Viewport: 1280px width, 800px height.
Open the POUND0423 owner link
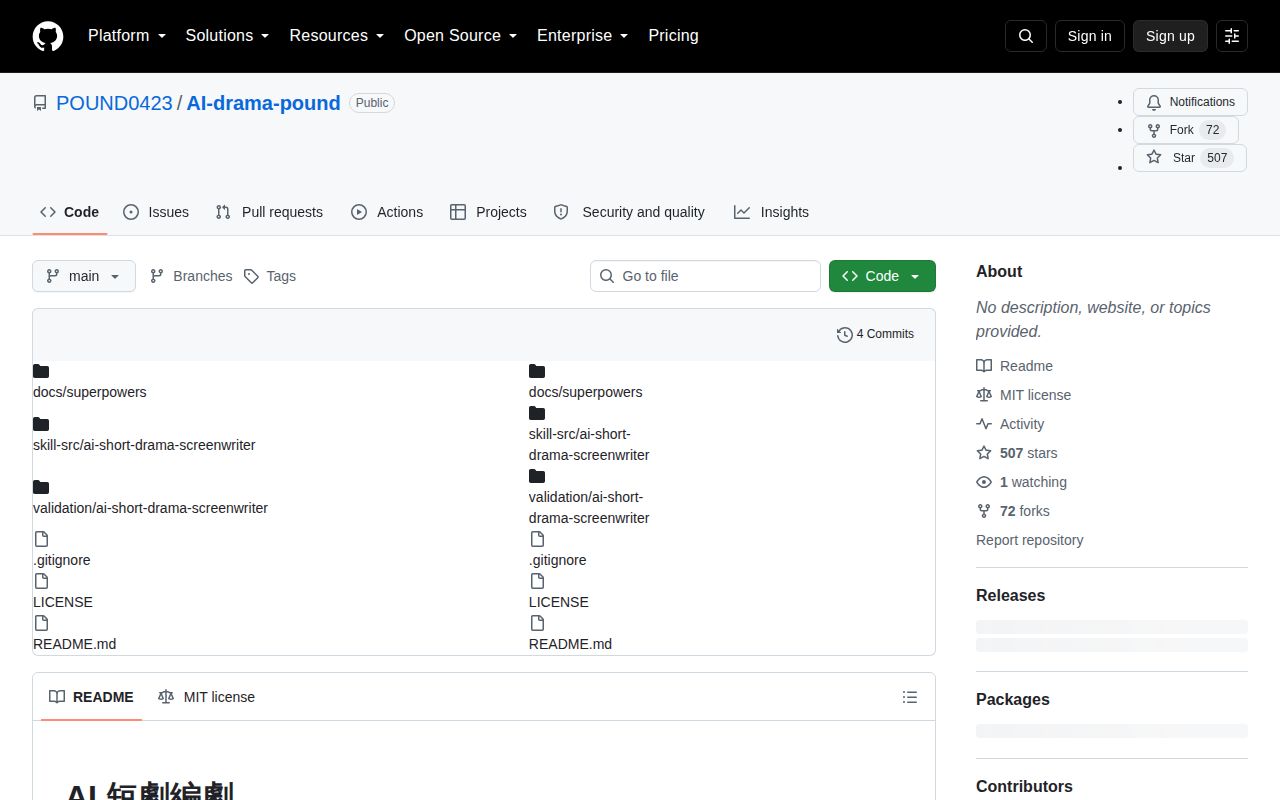pos(114,103)
